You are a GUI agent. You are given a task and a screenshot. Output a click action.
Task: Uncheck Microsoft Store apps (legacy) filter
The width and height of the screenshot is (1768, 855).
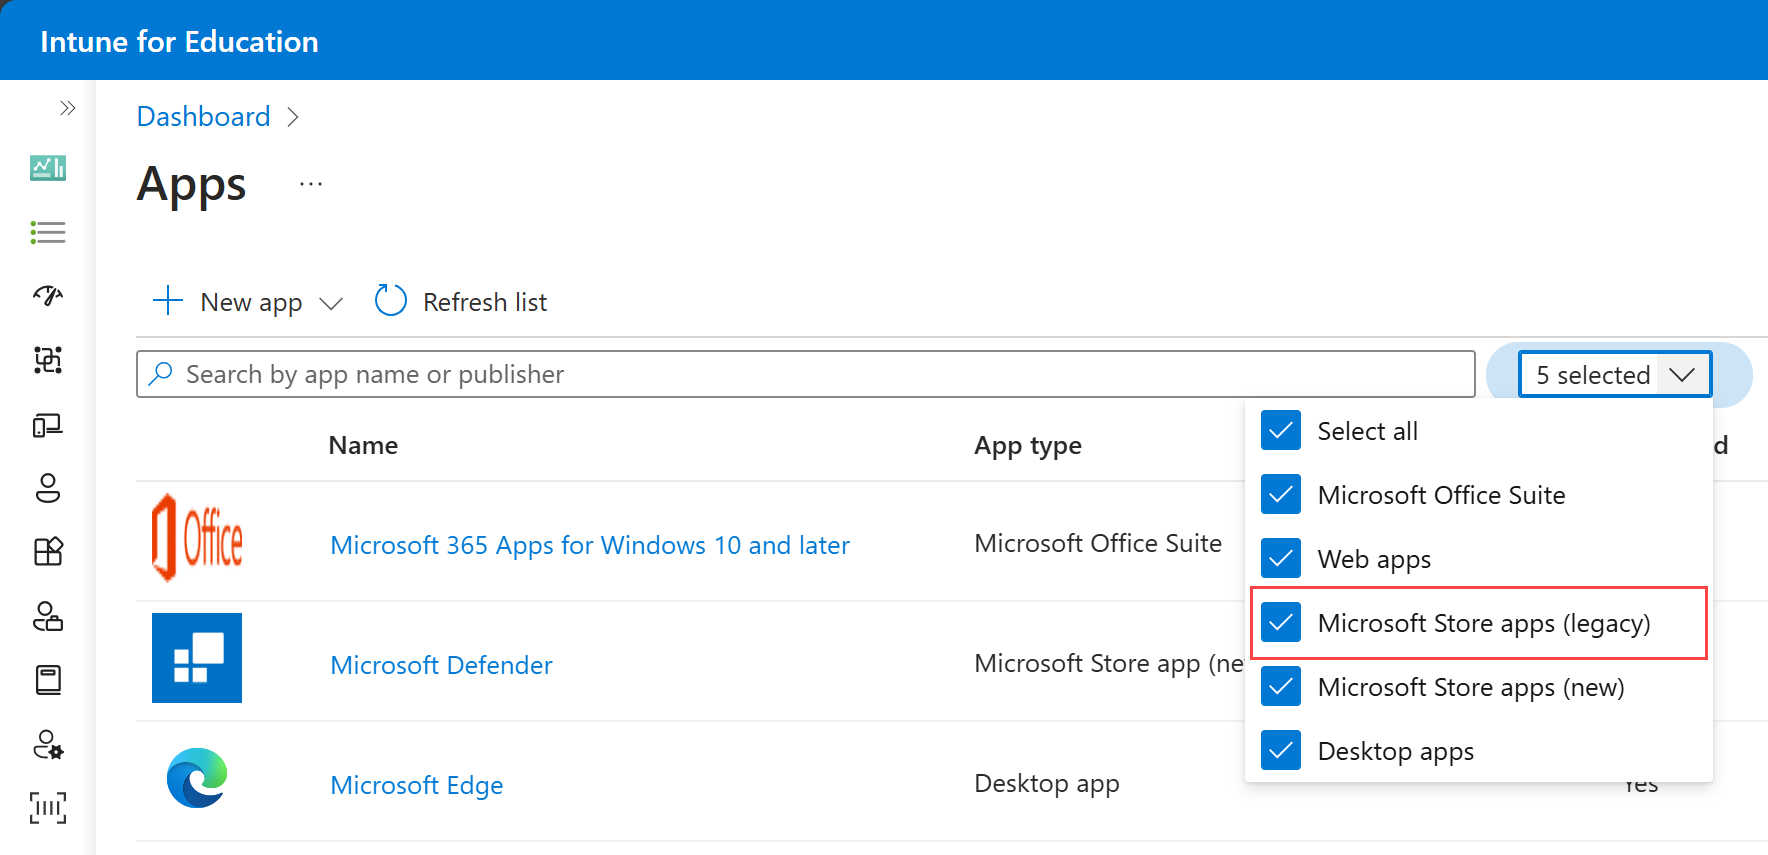coord(1281,623)
